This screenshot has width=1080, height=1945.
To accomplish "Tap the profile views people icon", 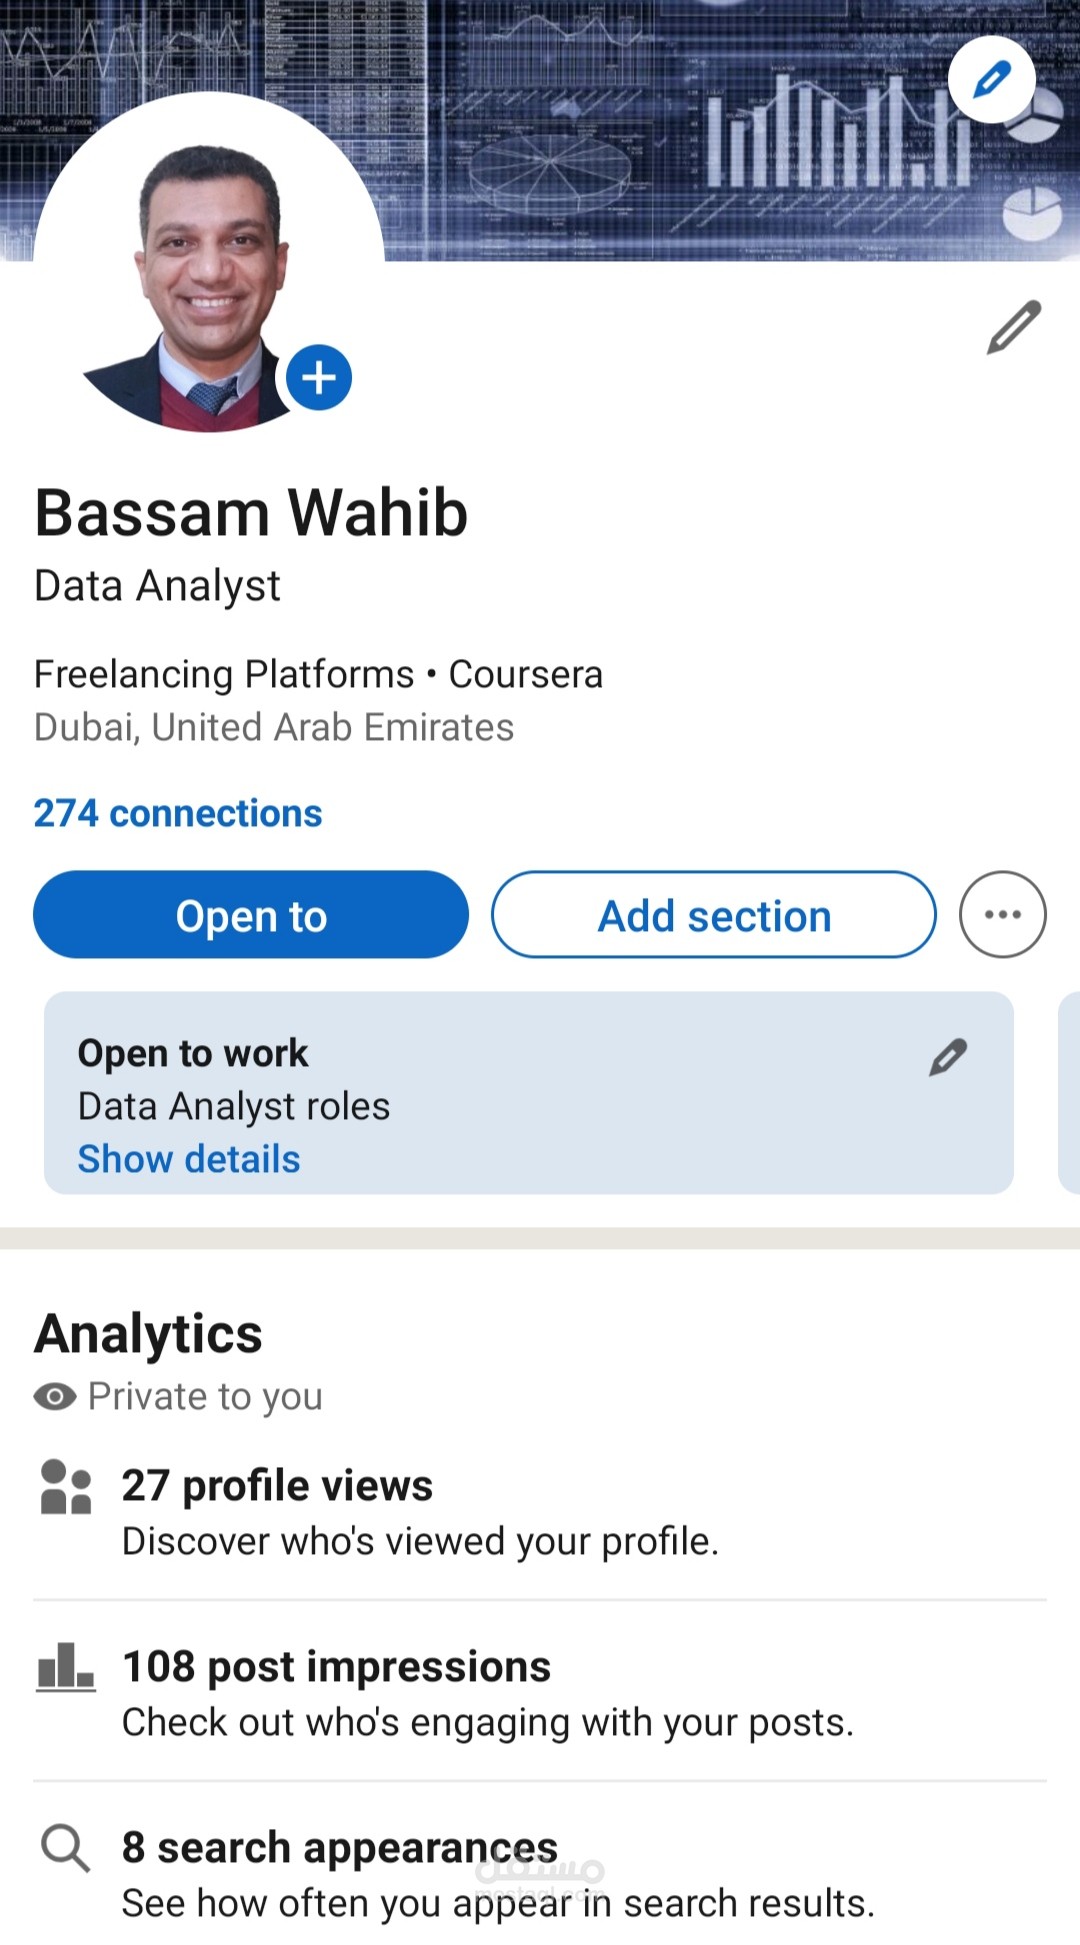I will tap(66, 1487).
